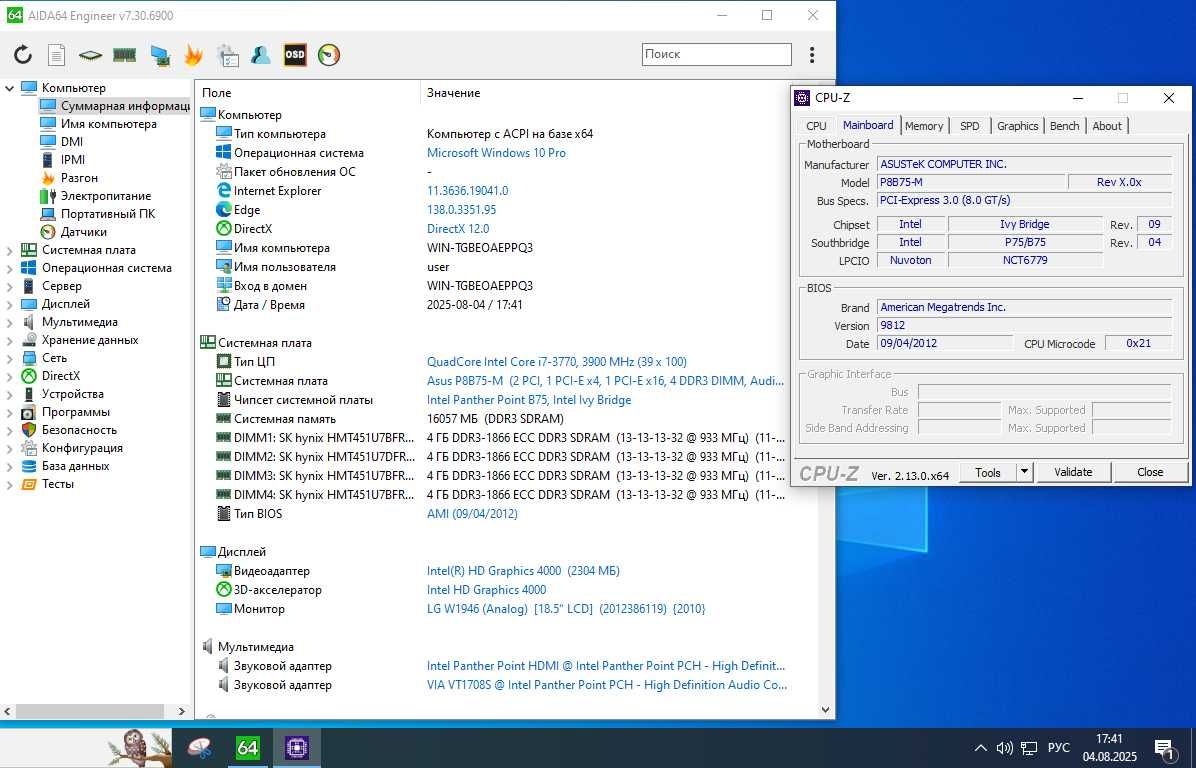The image size is (1196, 768).
Task: Open the Asus P8B75-M motherboard link
Action: click(x=605, y=381)
